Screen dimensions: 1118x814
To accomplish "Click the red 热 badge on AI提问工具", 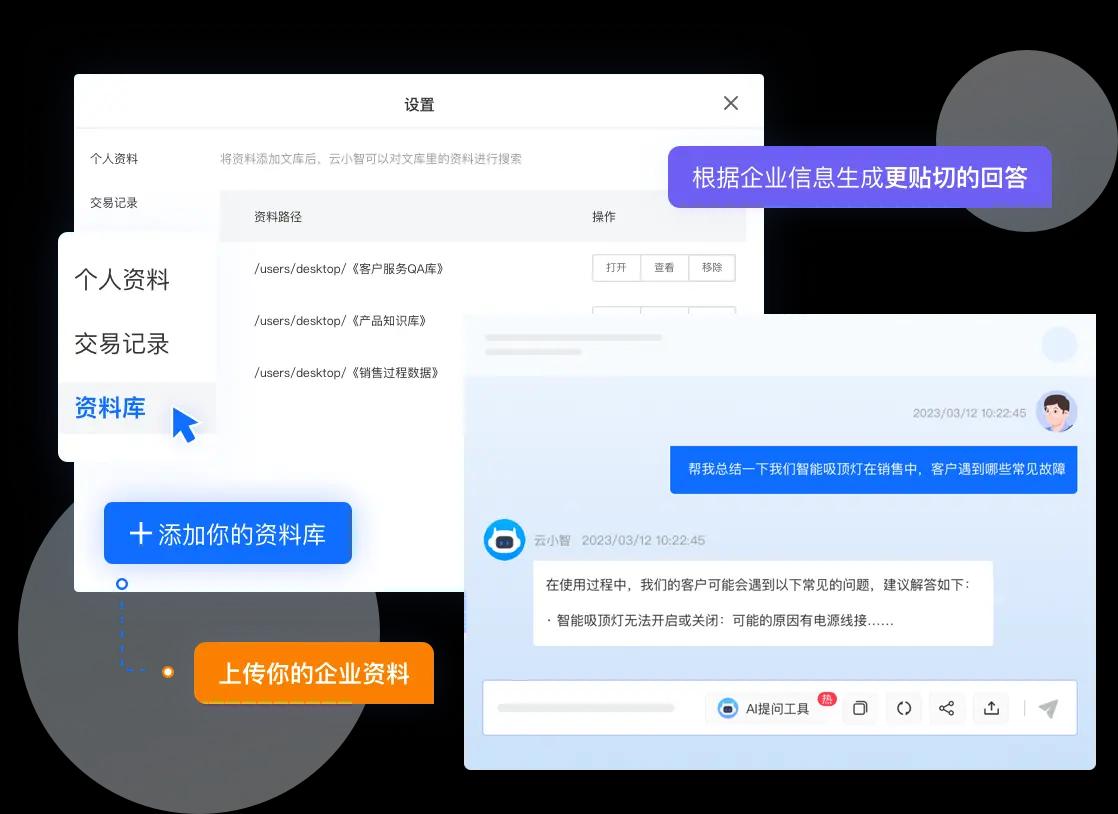I will [826, 699].
